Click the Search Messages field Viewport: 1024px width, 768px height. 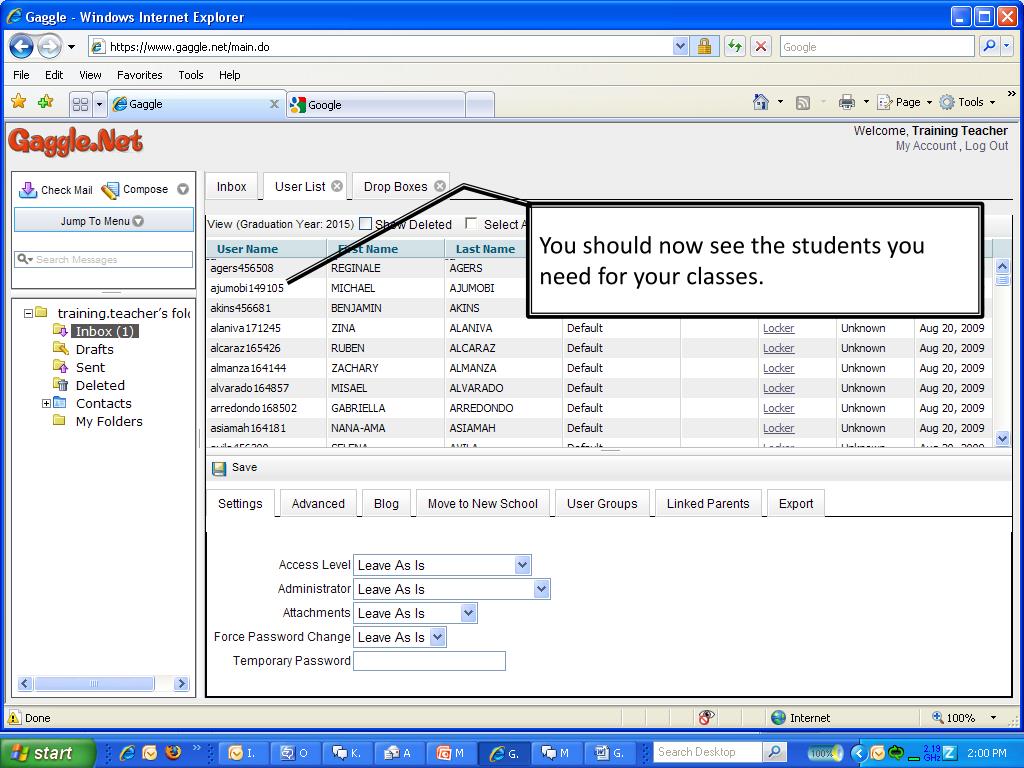pyautogui.click(x=104, y=259)
